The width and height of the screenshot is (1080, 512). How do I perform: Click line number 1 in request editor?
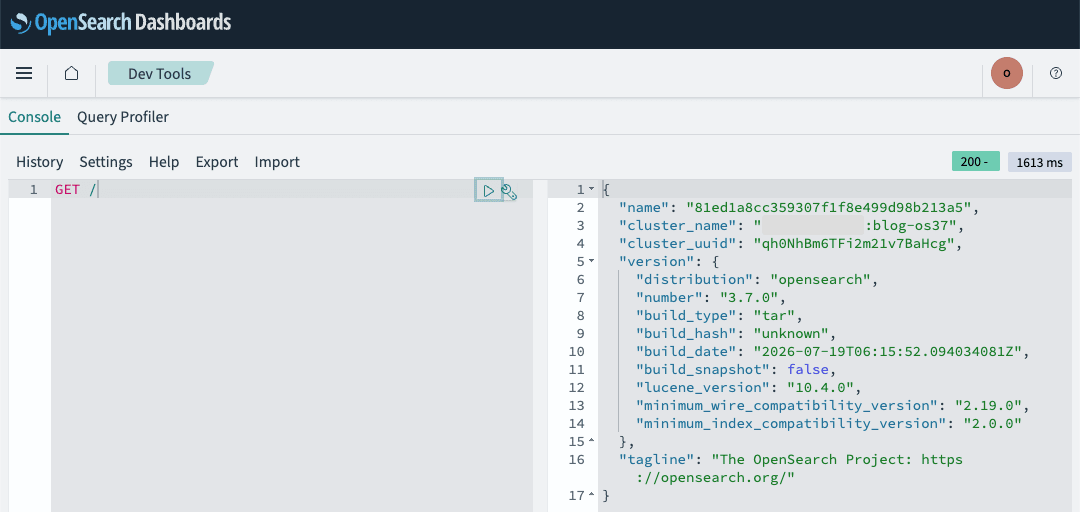(x=34, y=190)
